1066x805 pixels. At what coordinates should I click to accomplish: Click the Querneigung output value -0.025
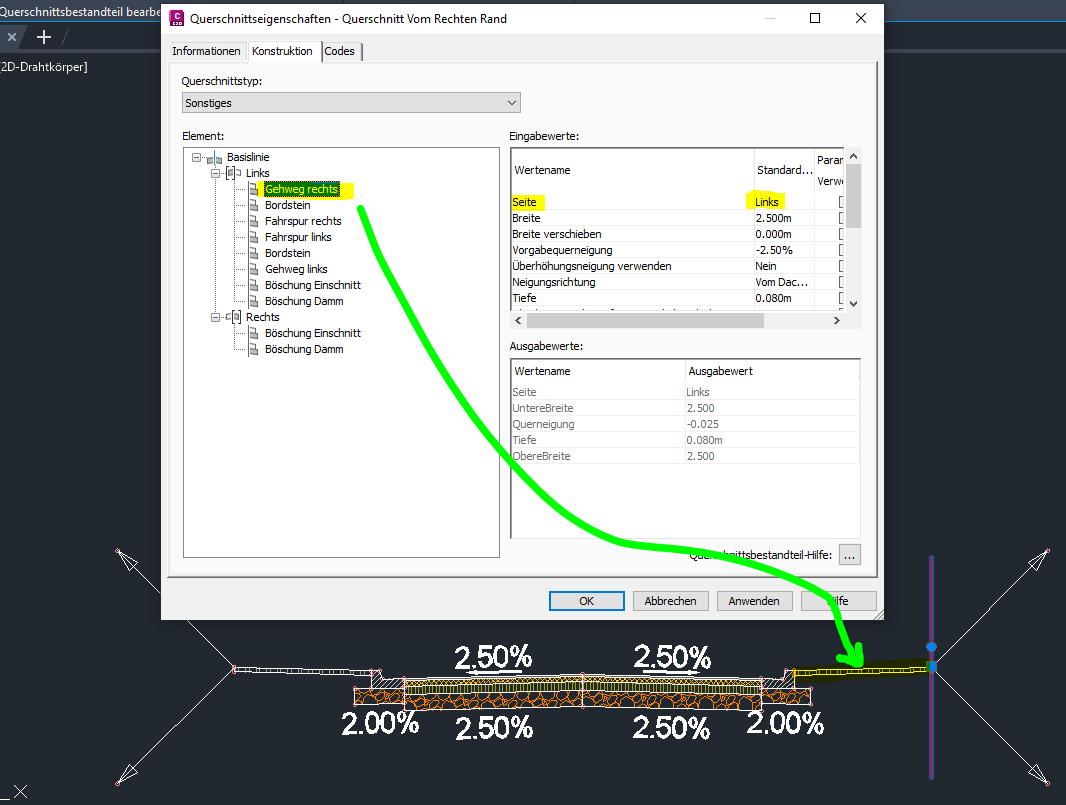click(x=702, y=424)
